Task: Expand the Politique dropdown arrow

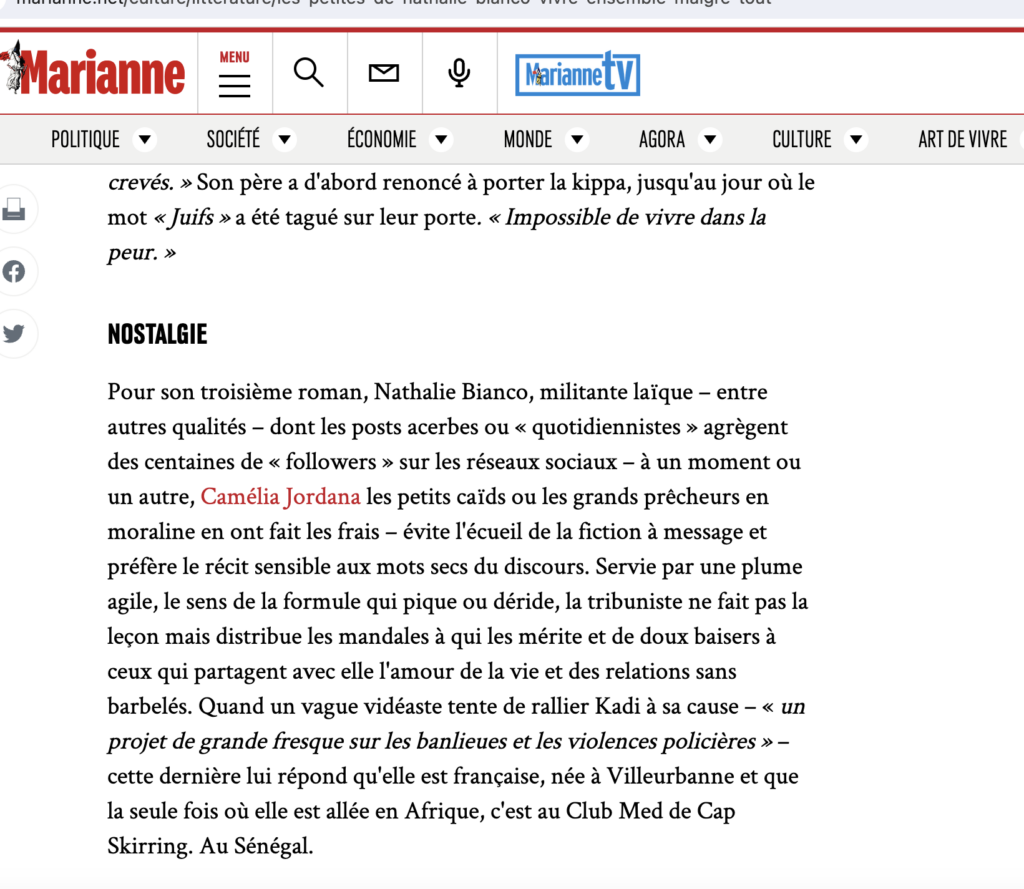Action: coord(145,140)
